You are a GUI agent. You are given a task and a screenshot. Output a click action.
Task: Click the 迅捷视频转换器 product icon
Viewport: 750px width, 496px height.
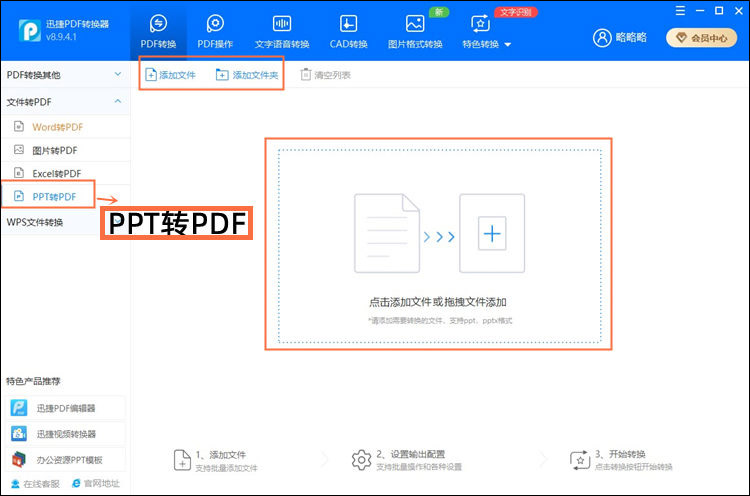point(19,434)
